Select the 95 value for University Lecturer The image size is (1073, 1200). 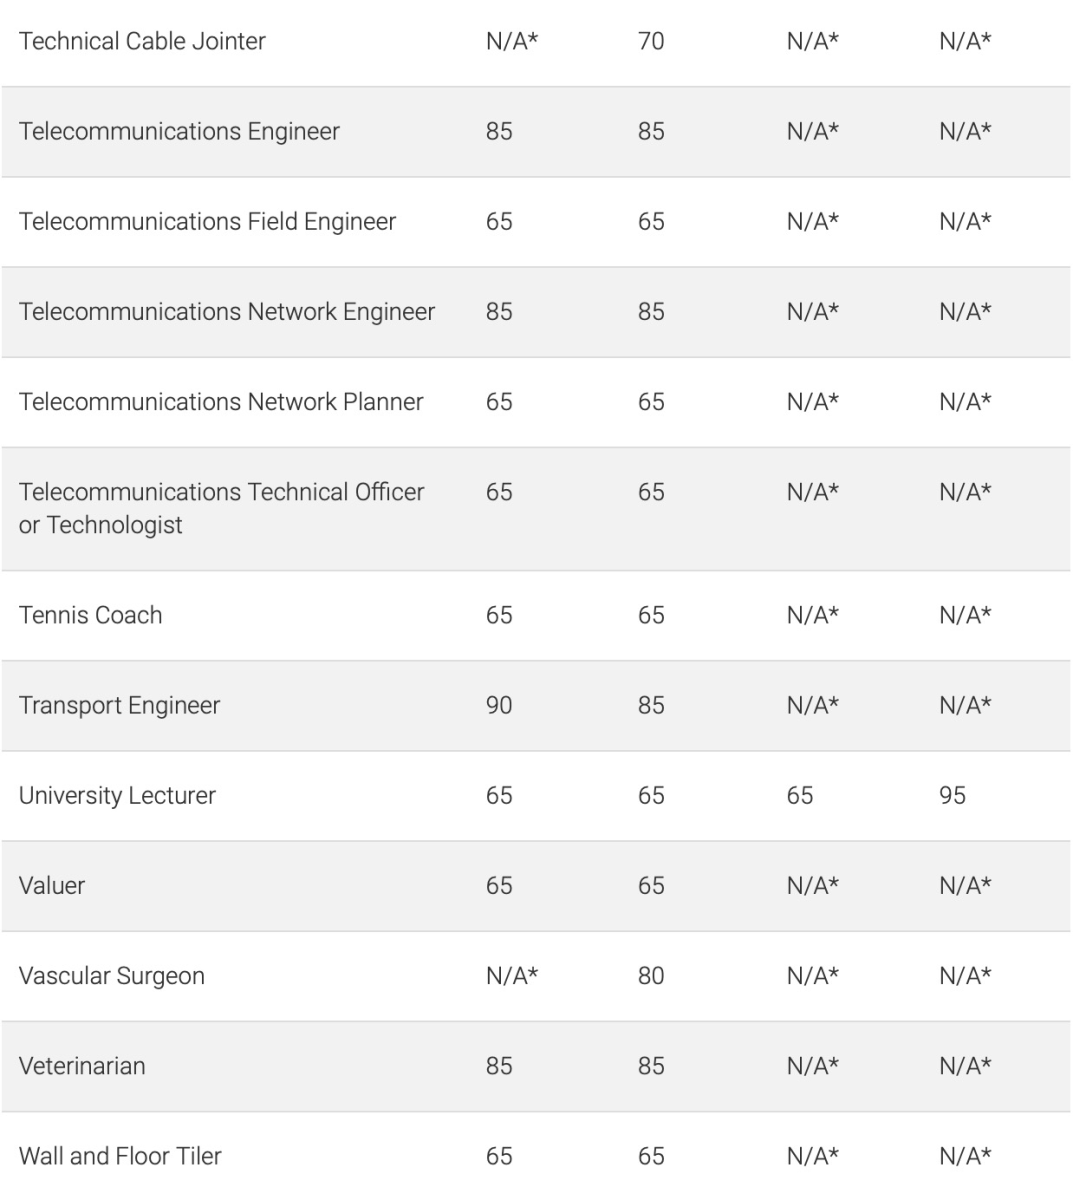coord(952,795)
